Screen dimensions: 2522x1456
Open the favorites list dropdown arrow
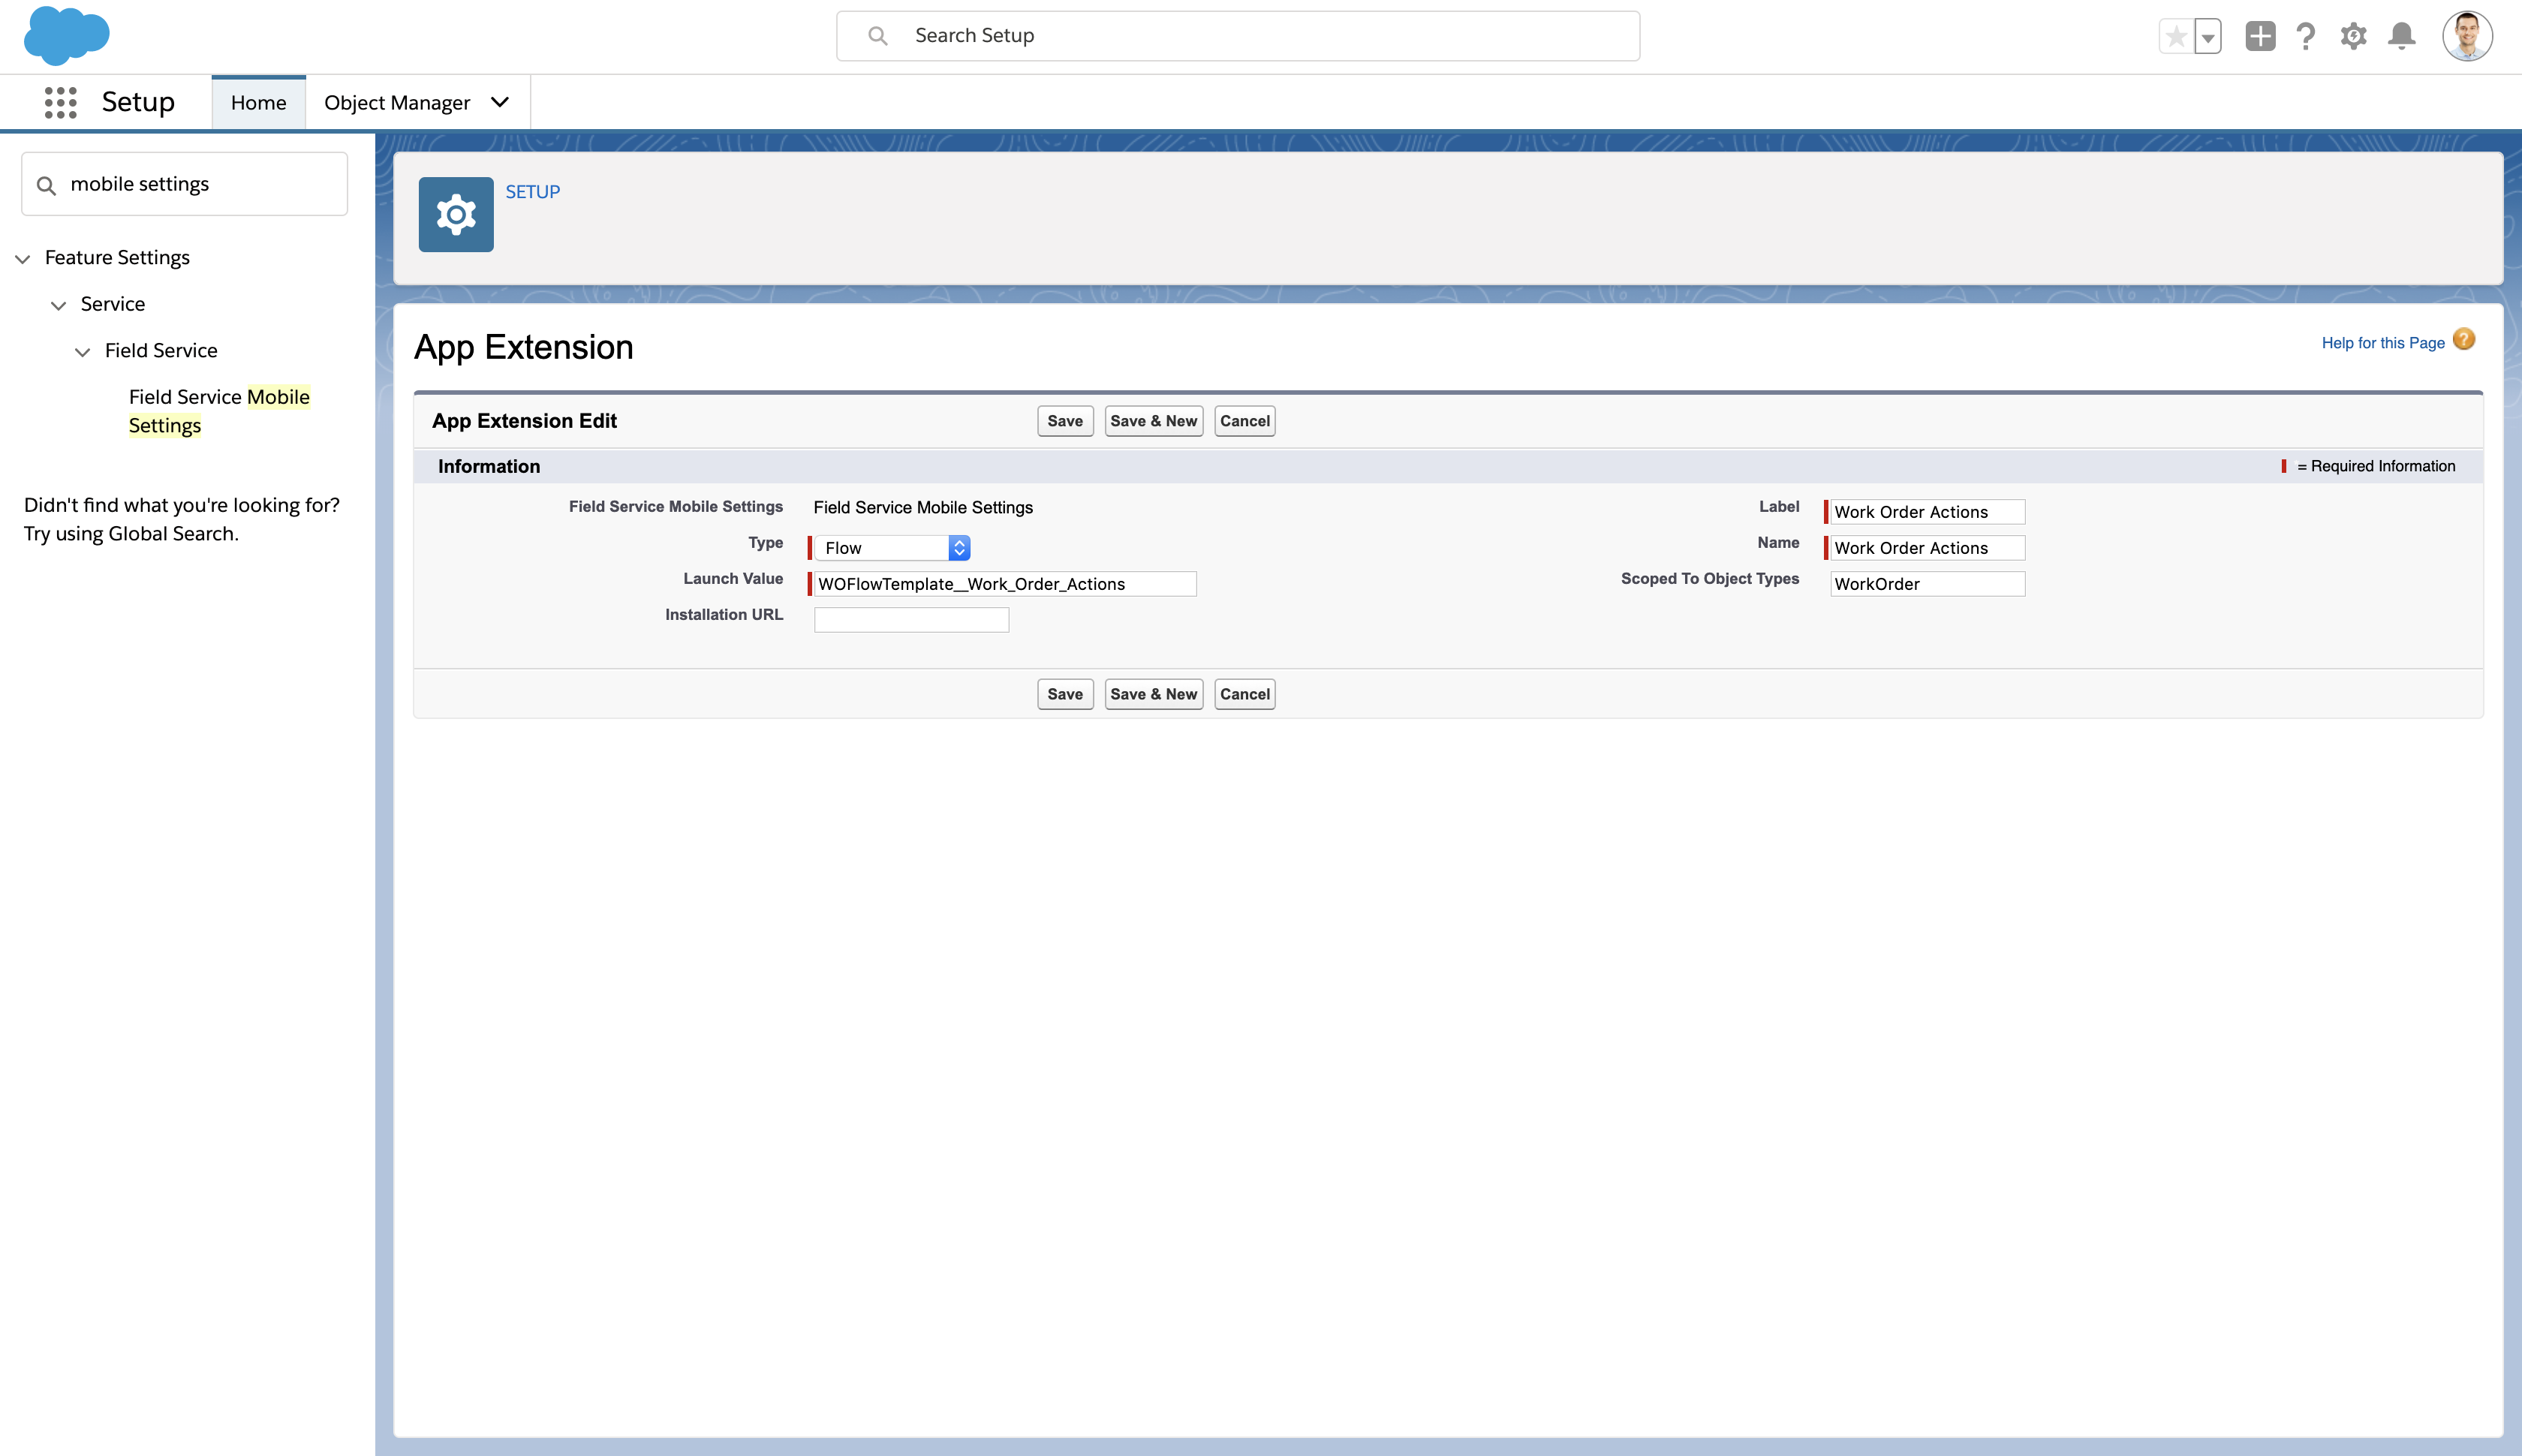coord(2208,36)
